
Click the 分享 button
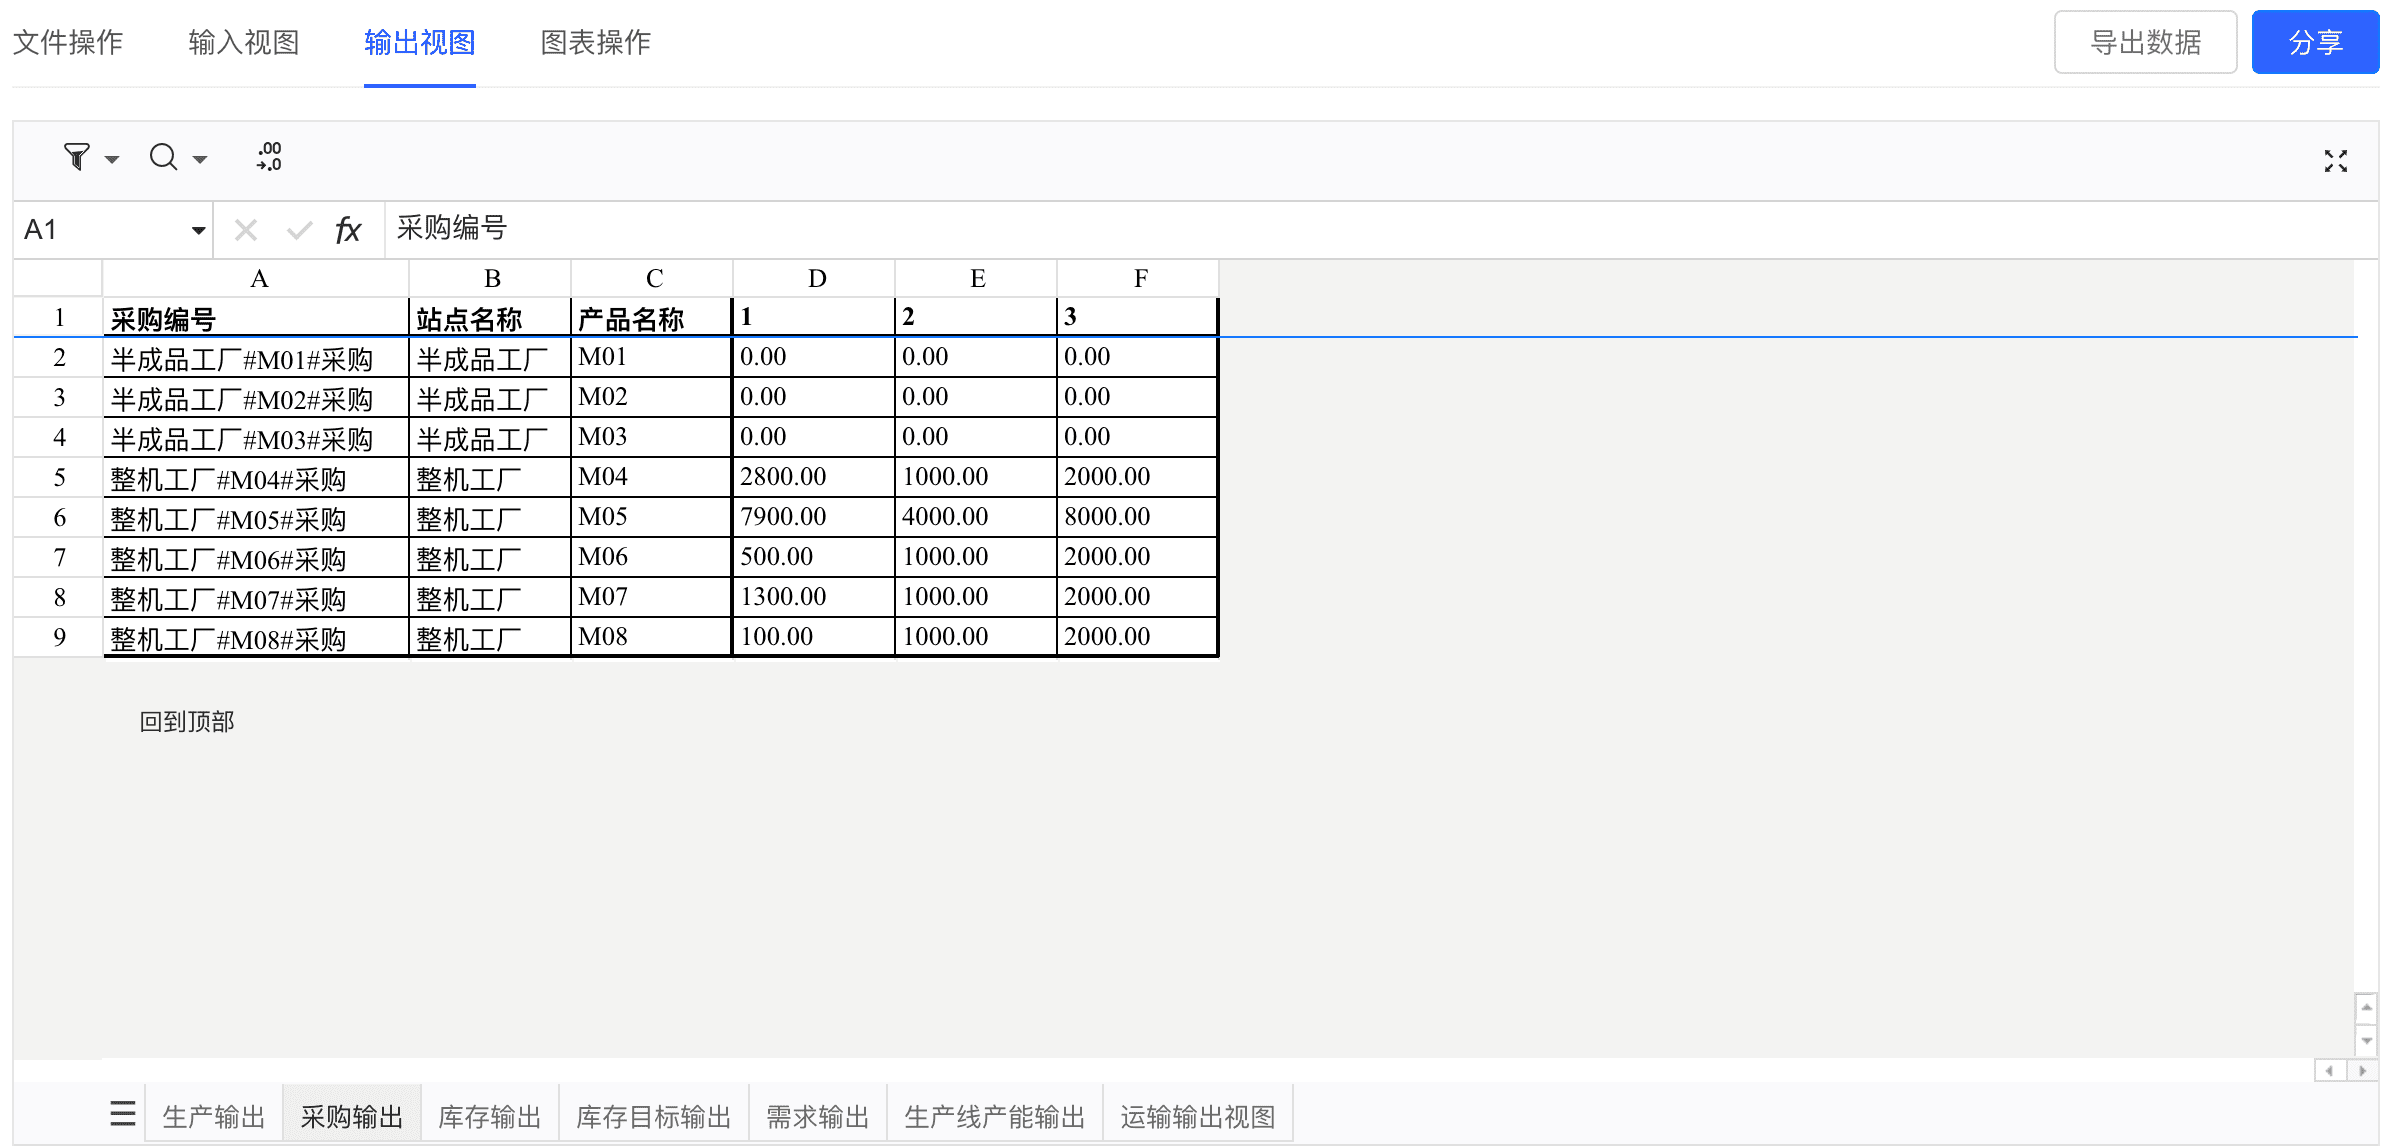(2315, 42)
